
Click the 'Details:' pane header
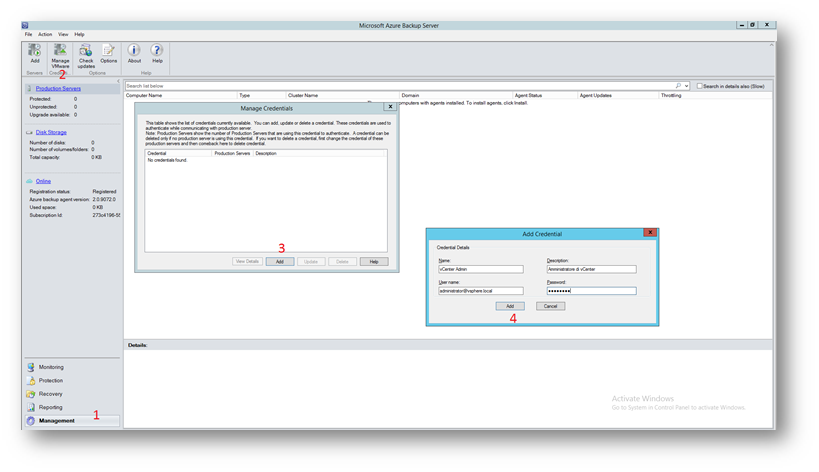coord(137,345)
